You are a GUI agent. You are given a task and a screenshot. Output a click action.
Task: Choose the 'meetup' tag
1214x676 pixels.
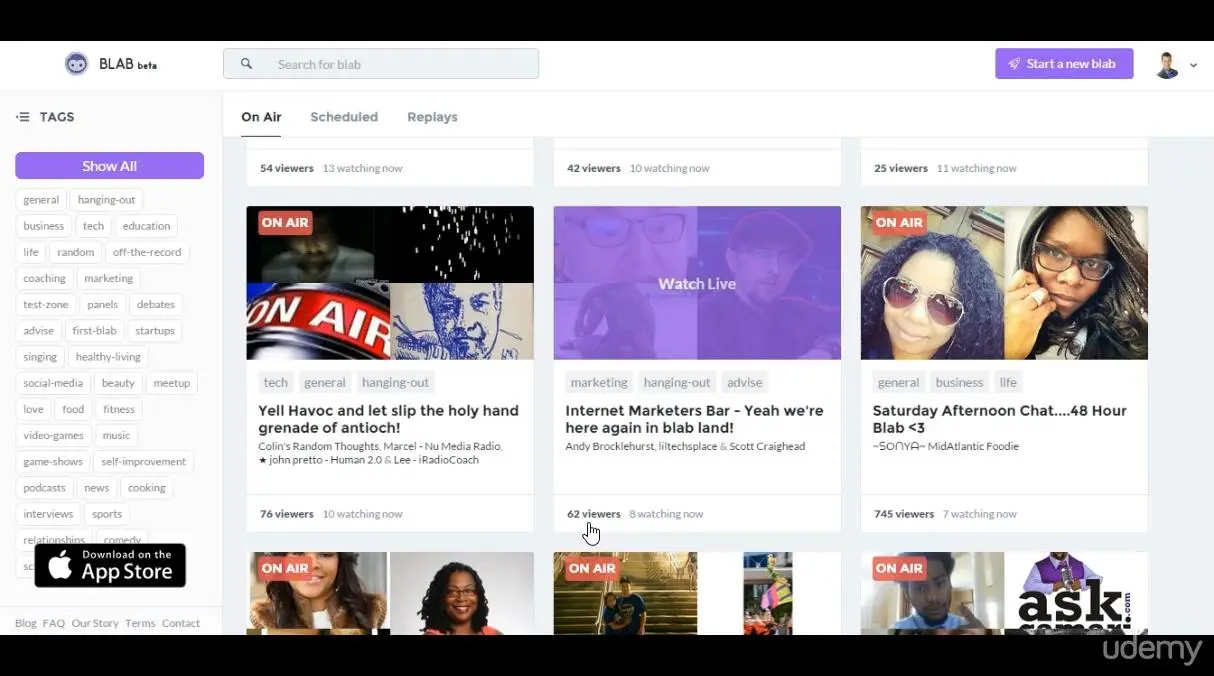(172, 383)
